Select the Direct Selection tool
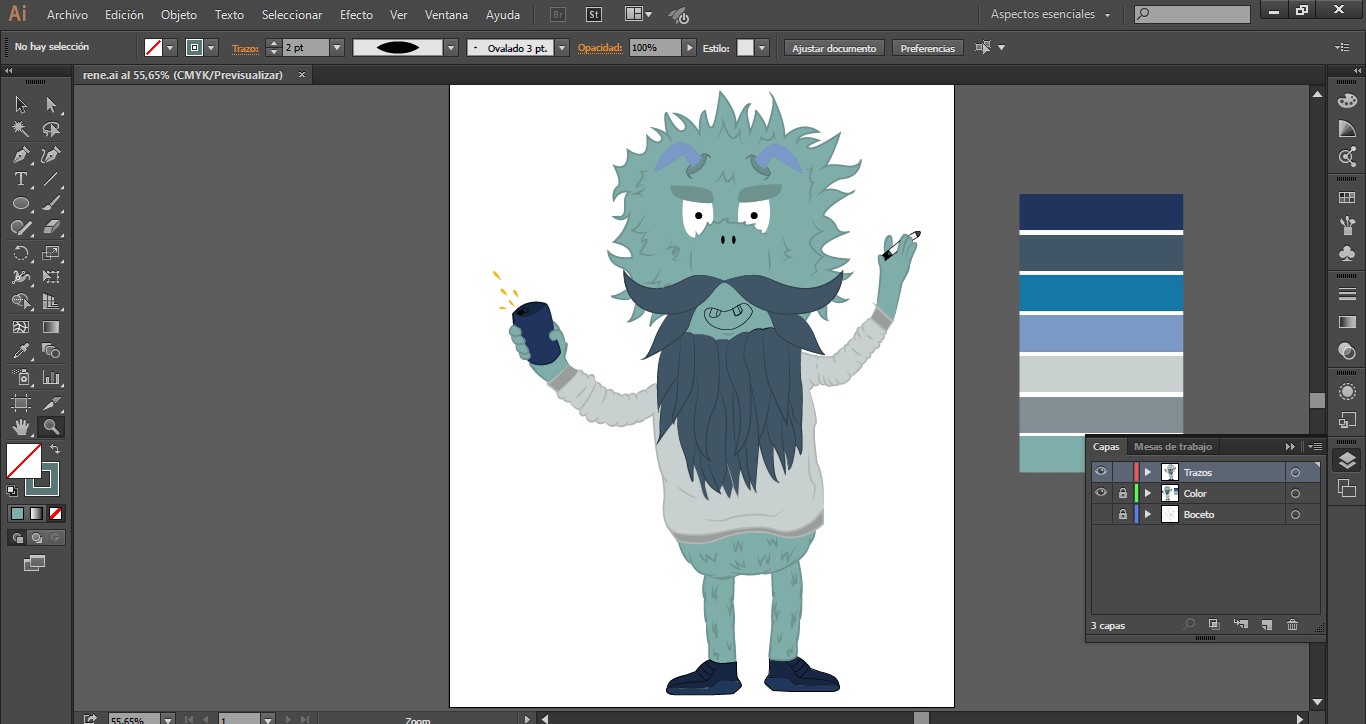 point(51,105)
